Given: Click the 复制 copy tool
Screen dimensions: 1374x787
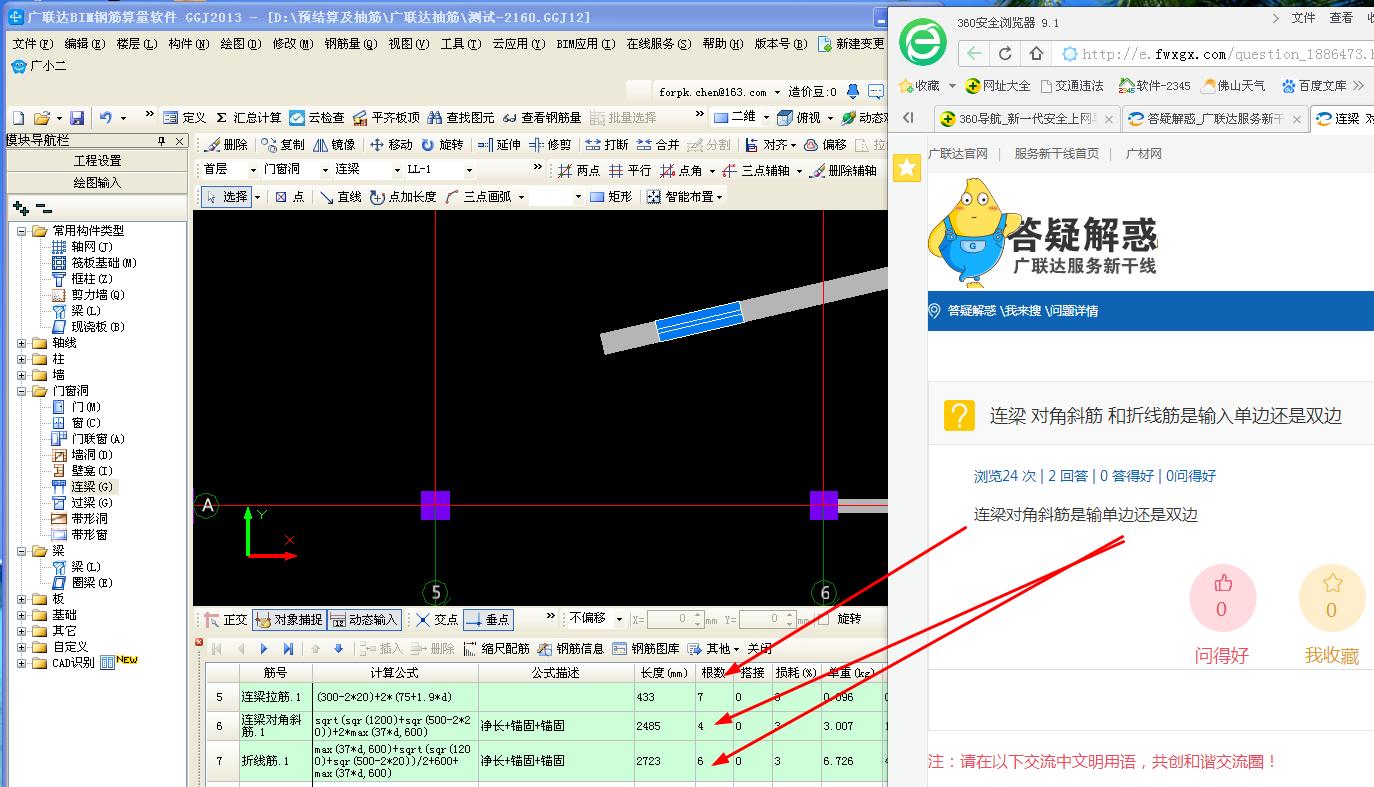Looking at the screenshot, I should point(283,145).
